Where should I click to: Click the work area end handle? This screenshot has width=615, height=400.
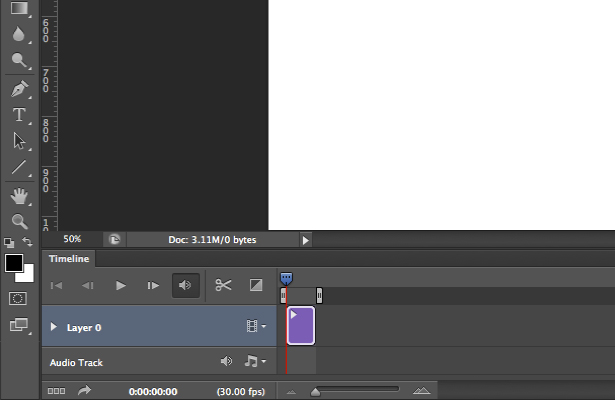coord(319,296)
